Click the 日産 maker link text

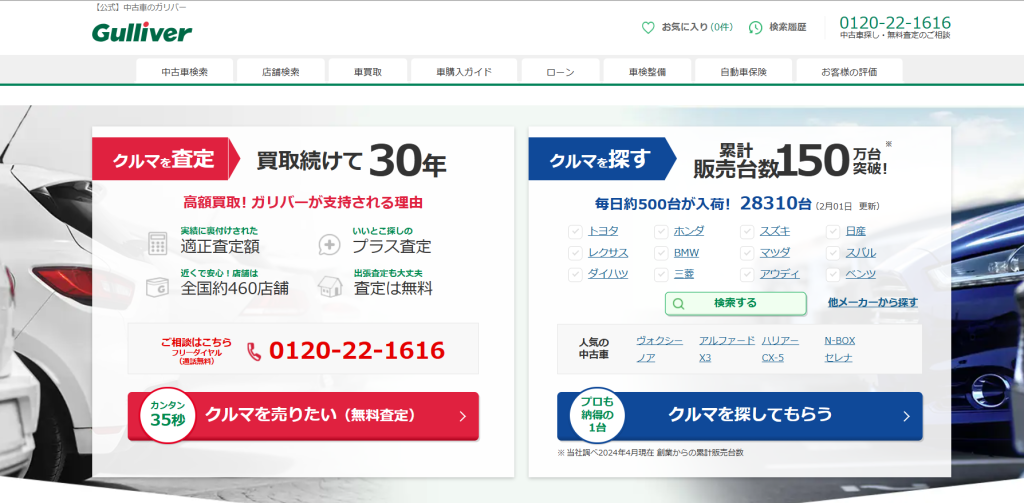click(856, 231)
